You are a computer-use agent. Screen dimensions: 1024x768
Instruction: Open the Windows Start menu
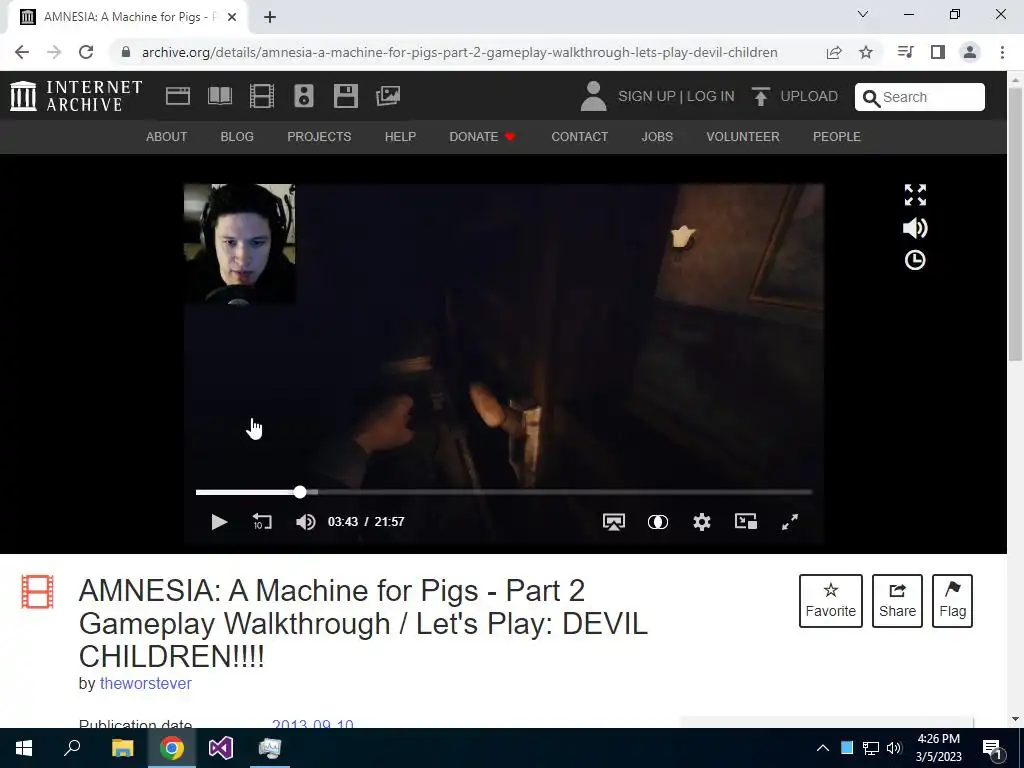[24, 748]
